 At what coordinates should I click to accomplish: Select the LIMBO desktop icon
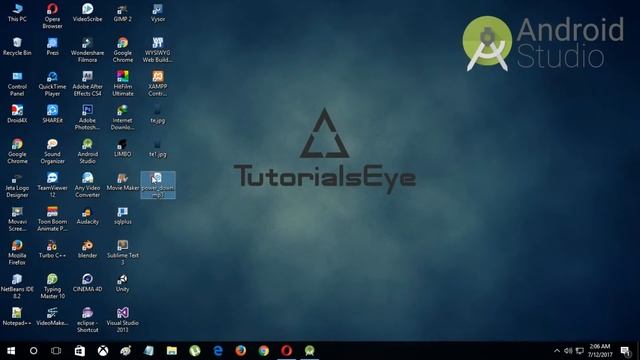(x=122, y=148)
